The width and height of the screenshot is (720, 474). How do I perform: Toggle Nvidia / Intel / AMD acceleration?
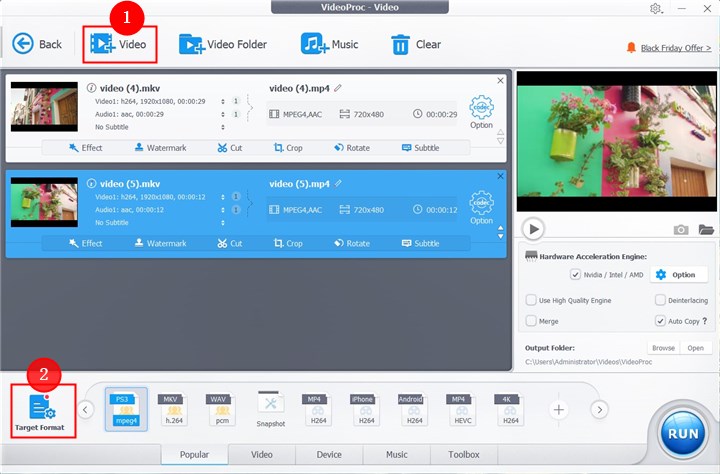(575, 275)
